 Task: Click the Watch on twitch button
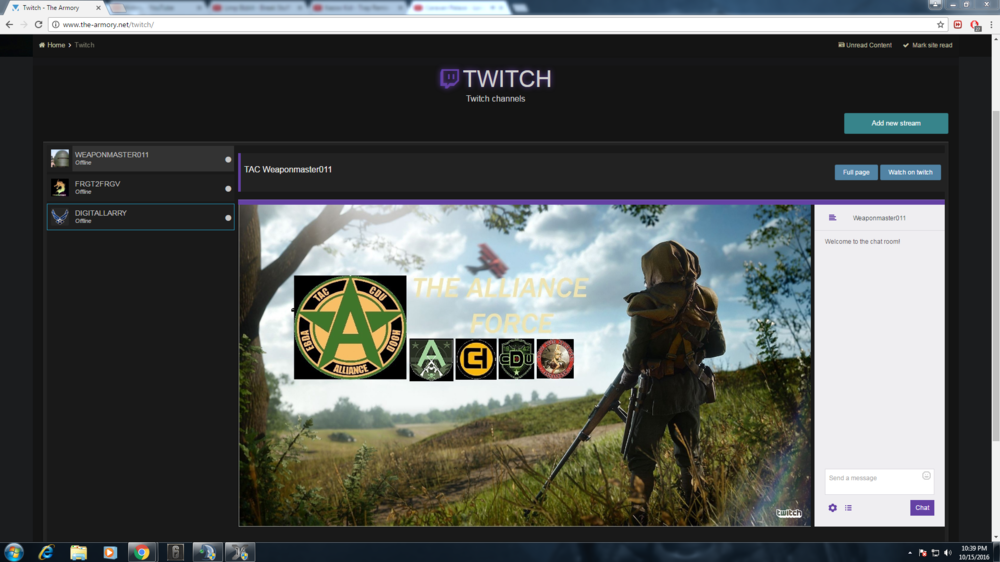pyautogui.click(x=910, y=172)
